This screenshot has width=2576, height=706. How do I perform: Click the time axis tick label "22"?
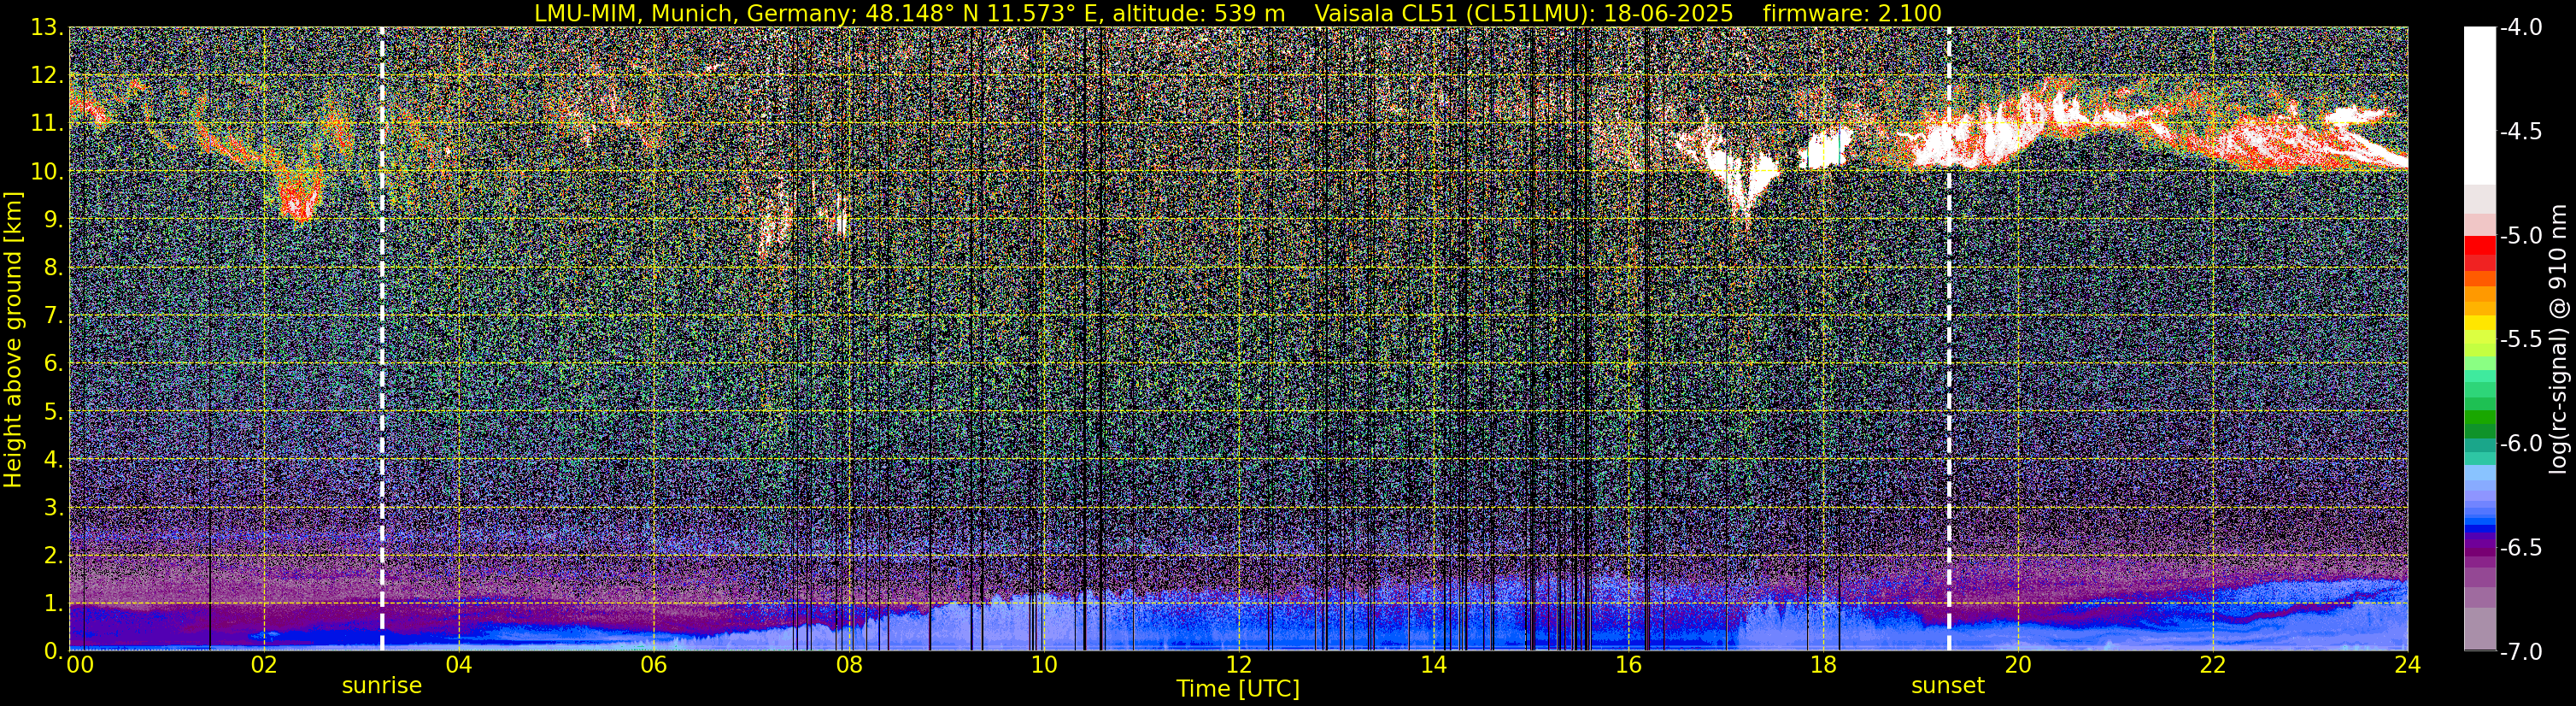[x=2213, y=665]
